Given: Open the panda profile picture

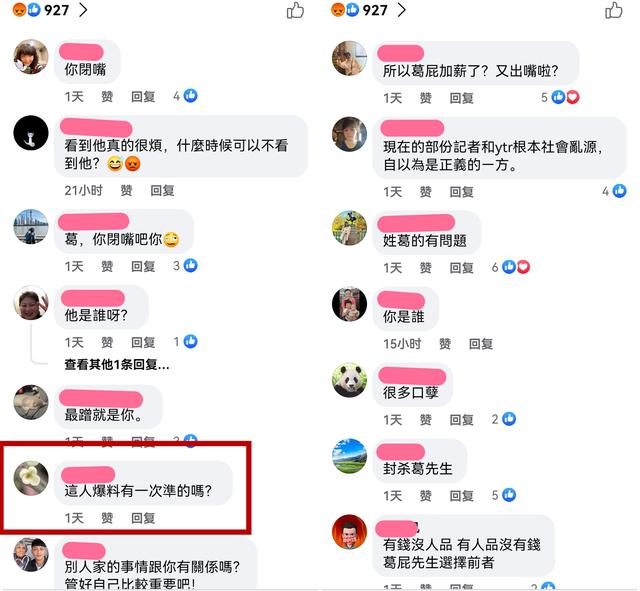Looking at the screenshot, I should click(349, 380).
